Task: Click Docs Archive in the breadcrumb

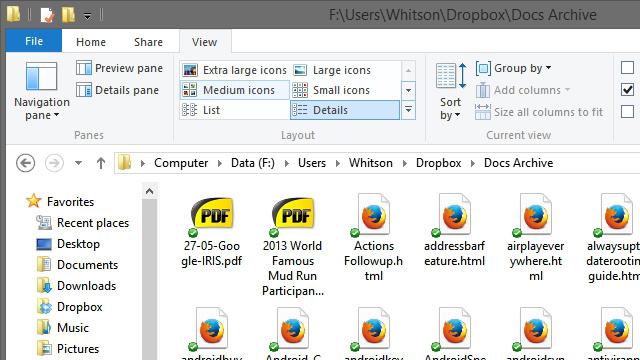Action: (518, 163)
